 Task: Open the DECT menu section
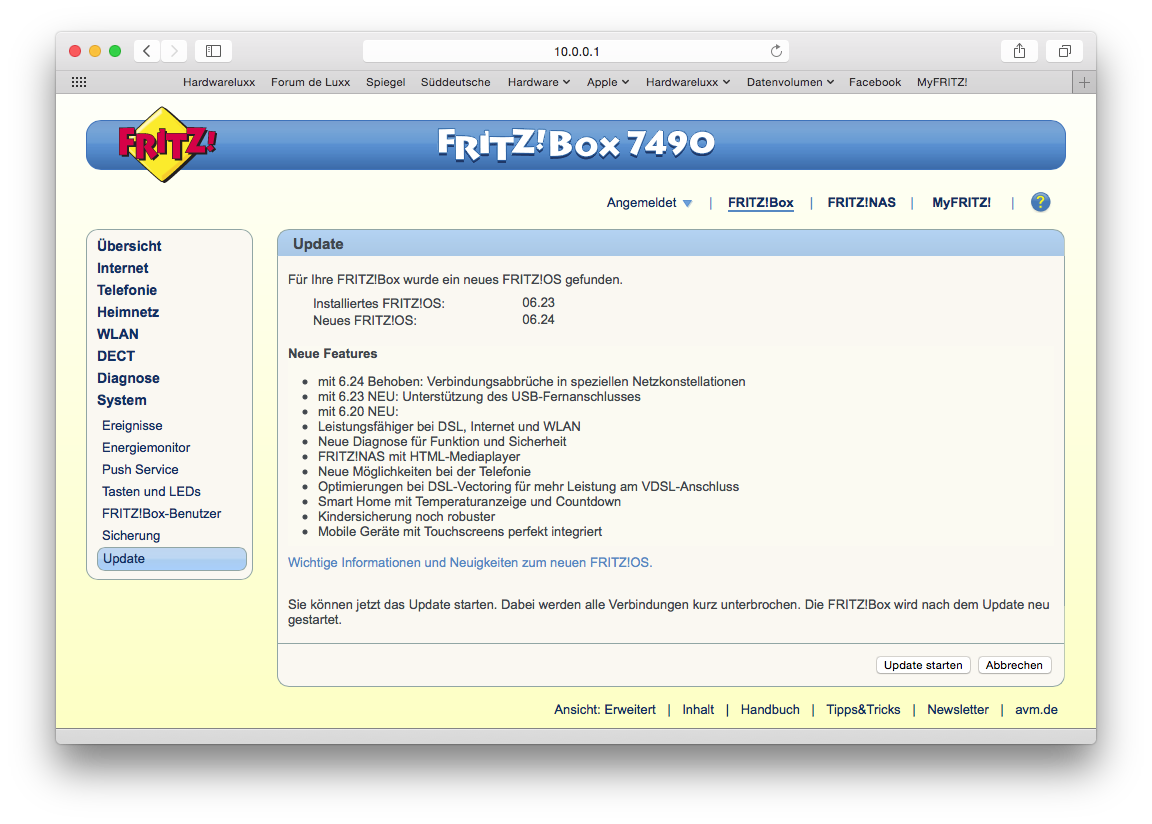click(x=116, y=356)
